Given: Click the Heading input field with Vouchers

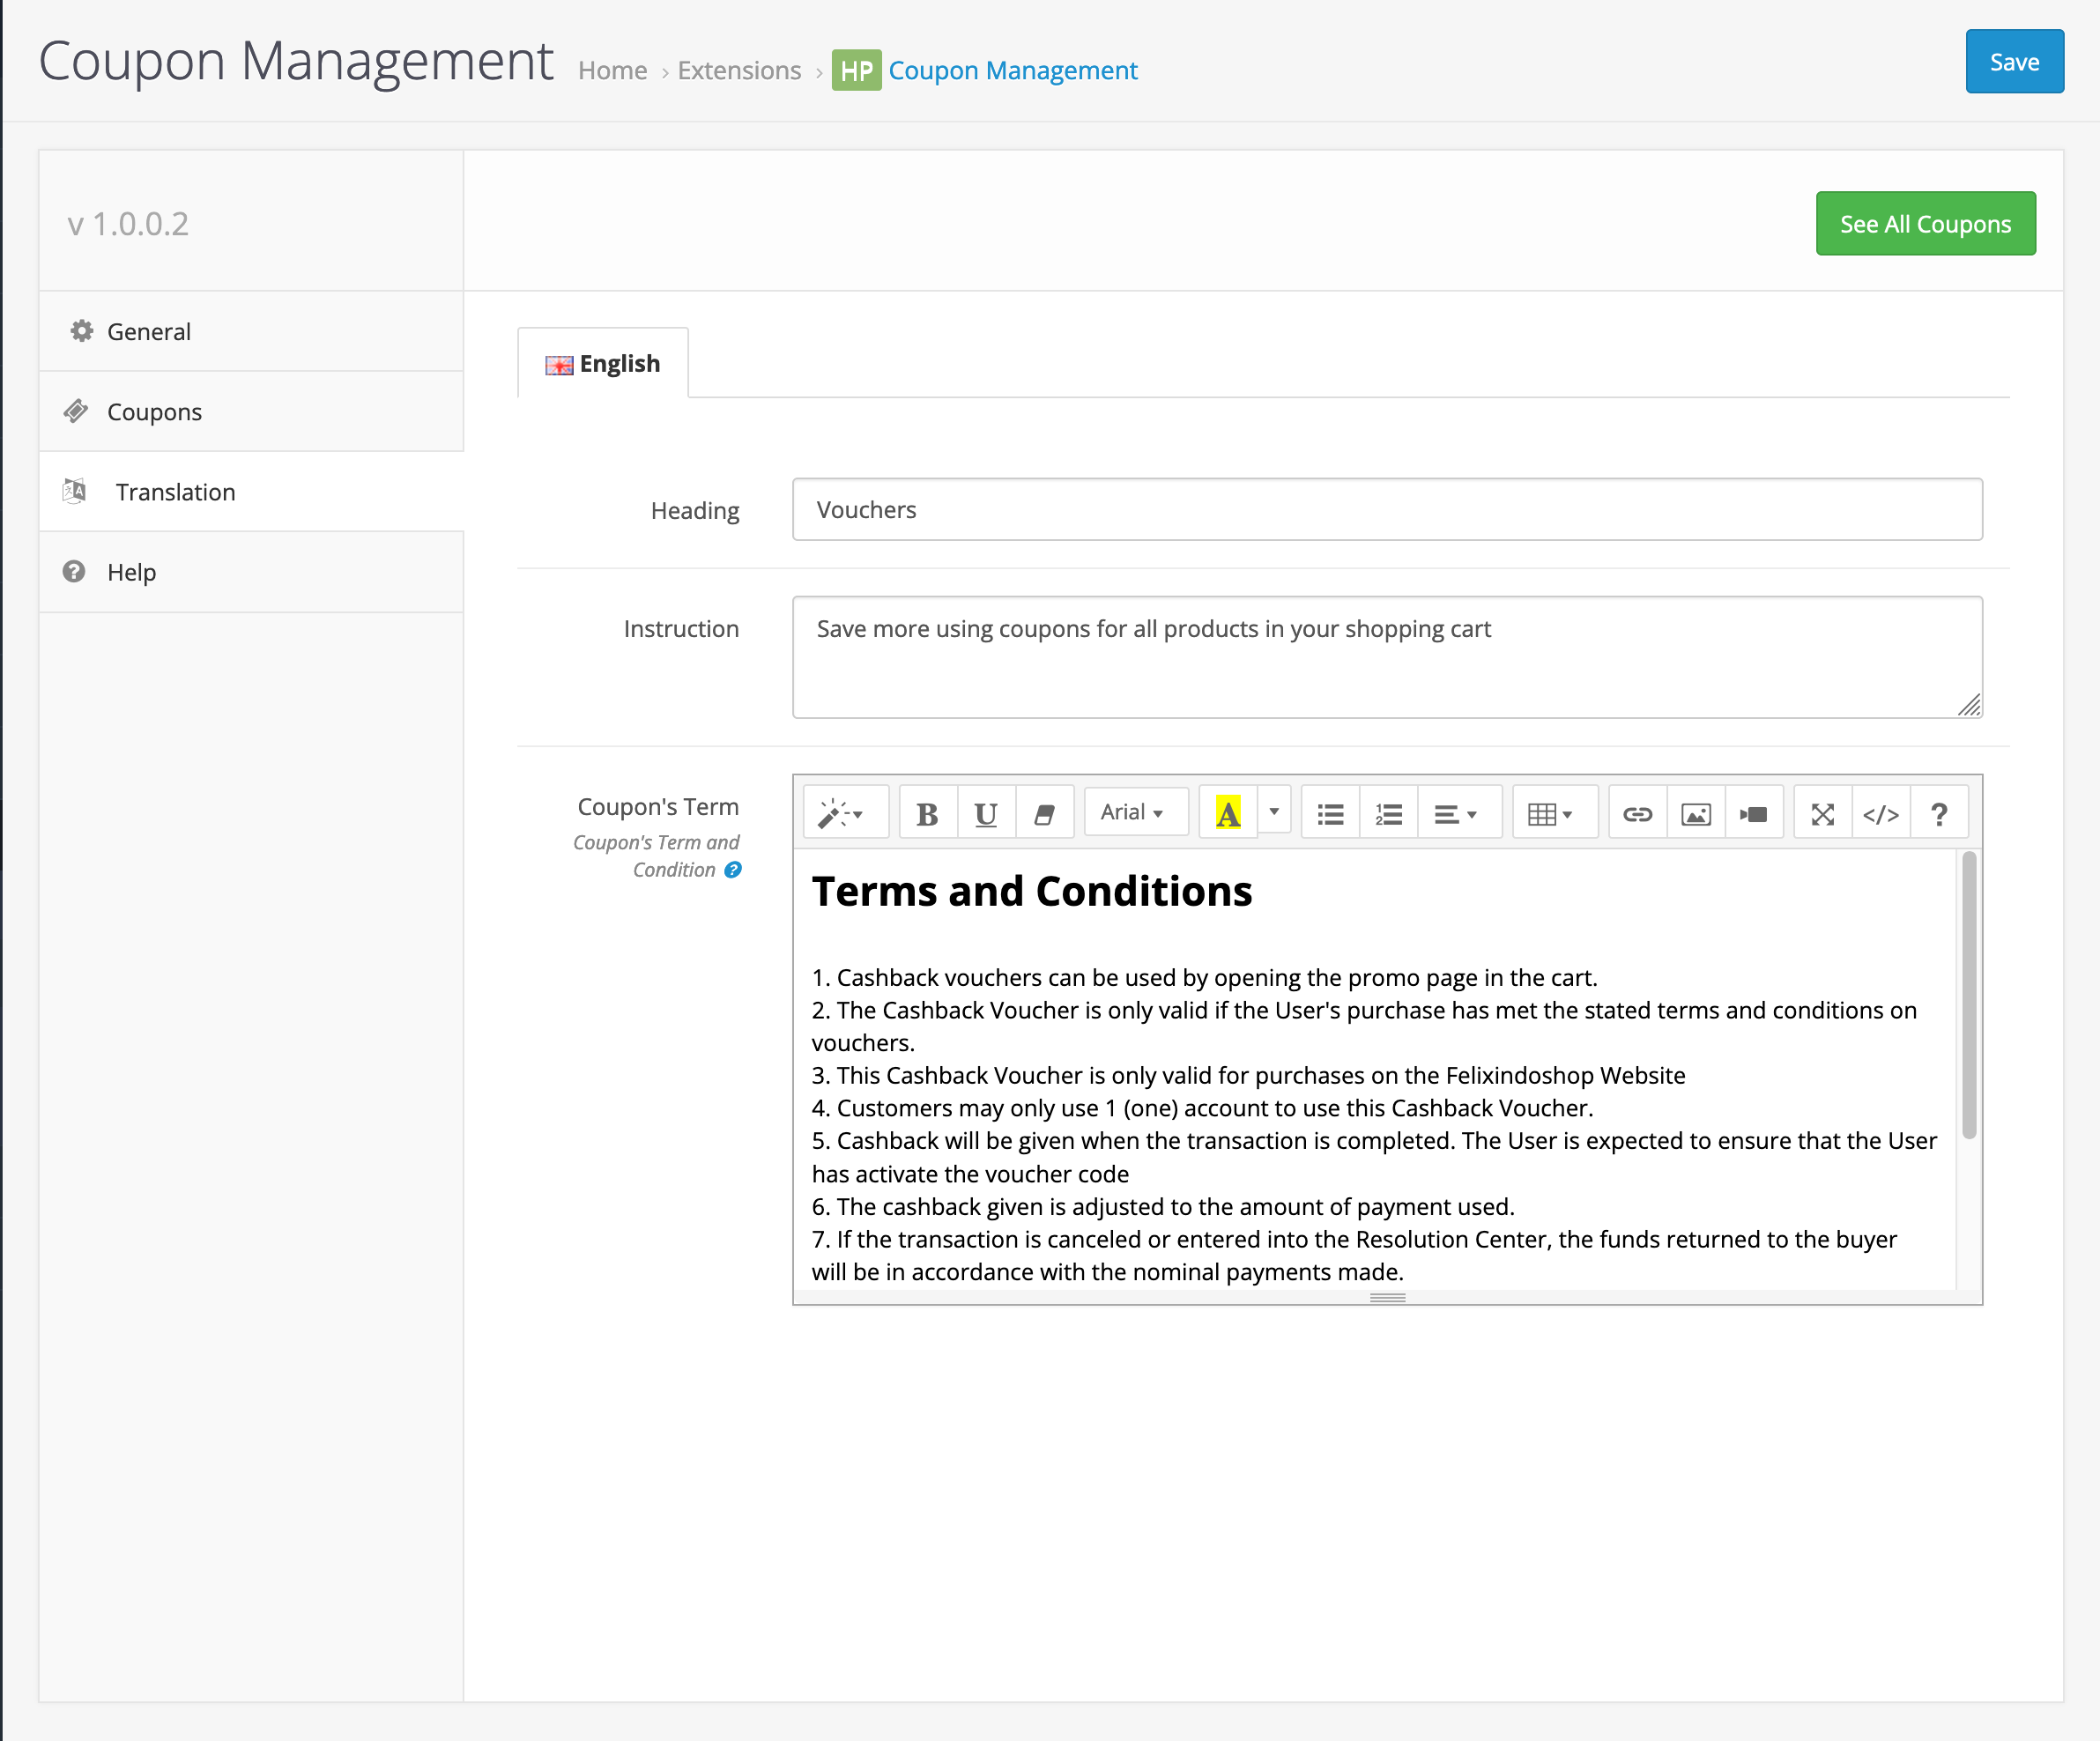Looking at the screenshot, I should tap(1387, 509).
